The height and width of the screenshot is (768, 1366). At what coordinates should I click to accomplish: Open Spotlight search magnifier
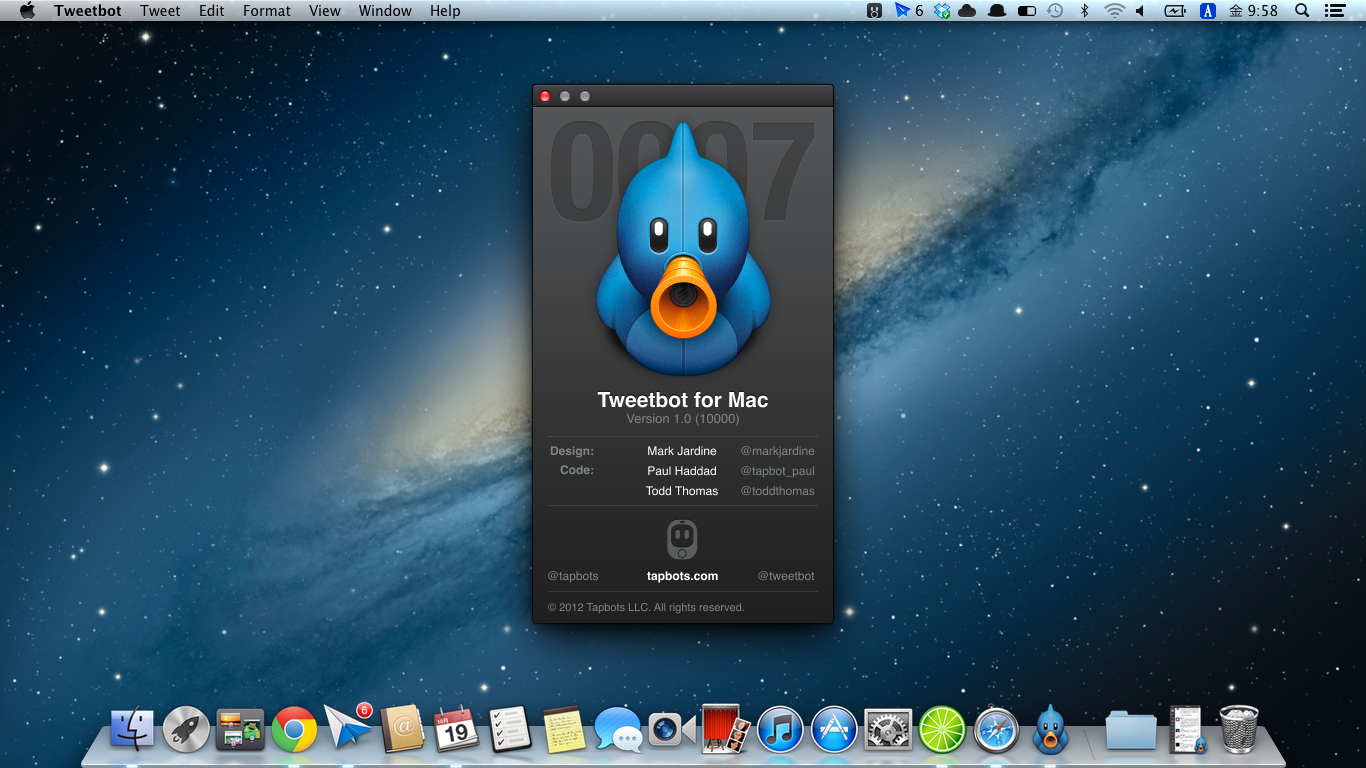pyautogui.click(x=1302, y=11)
